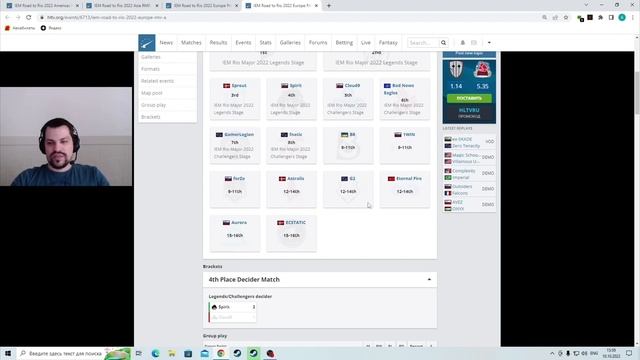
Task: Open the B8 team card
Action: (348, 145)
